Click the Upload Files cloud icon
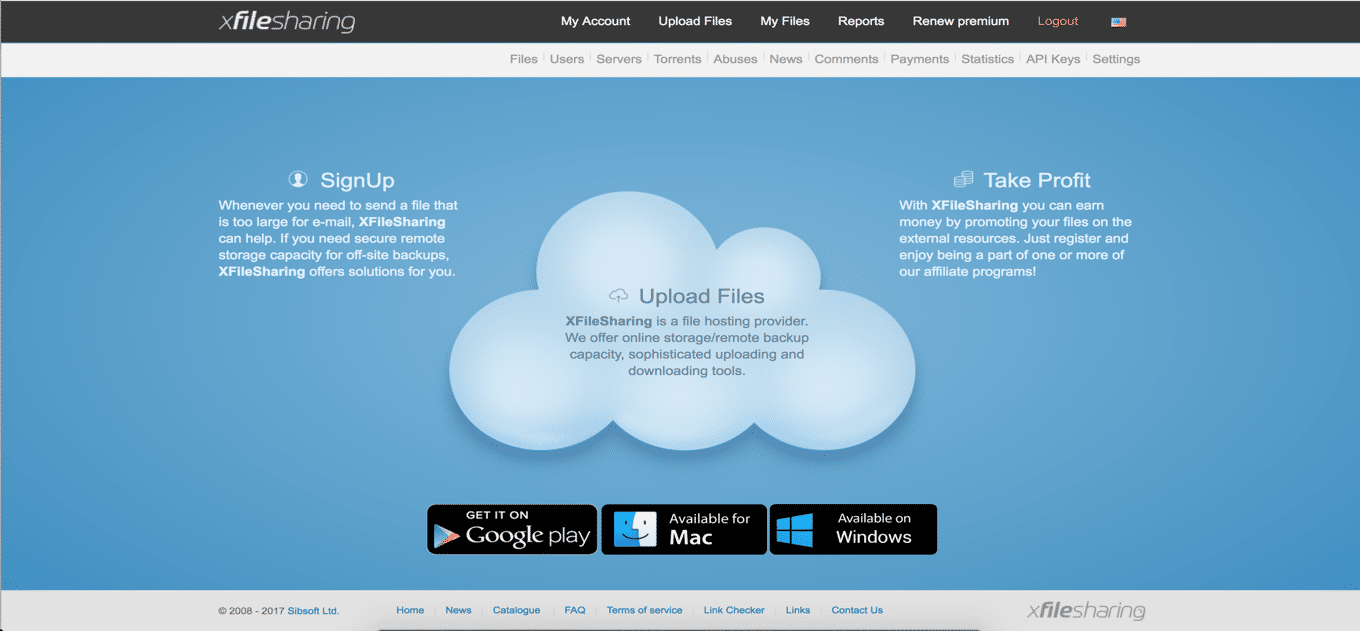1360x631 pixels. [618, 294]
